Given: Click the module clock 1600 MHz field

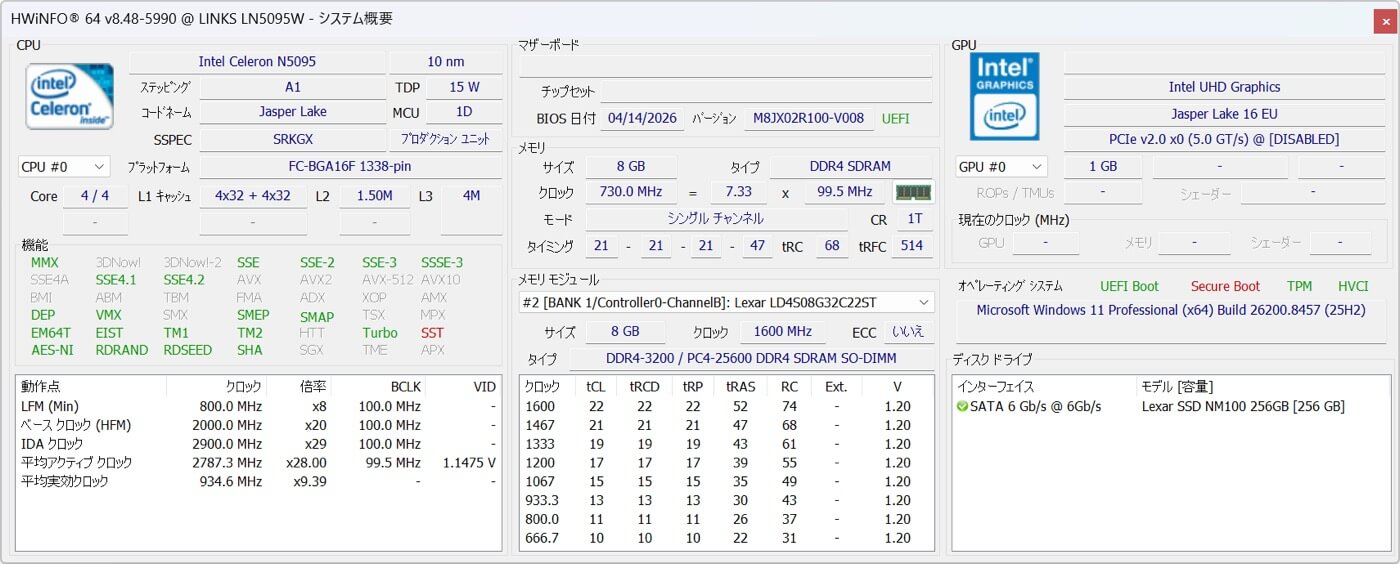Looking at the screenshot, I should [x=783, y=331].
